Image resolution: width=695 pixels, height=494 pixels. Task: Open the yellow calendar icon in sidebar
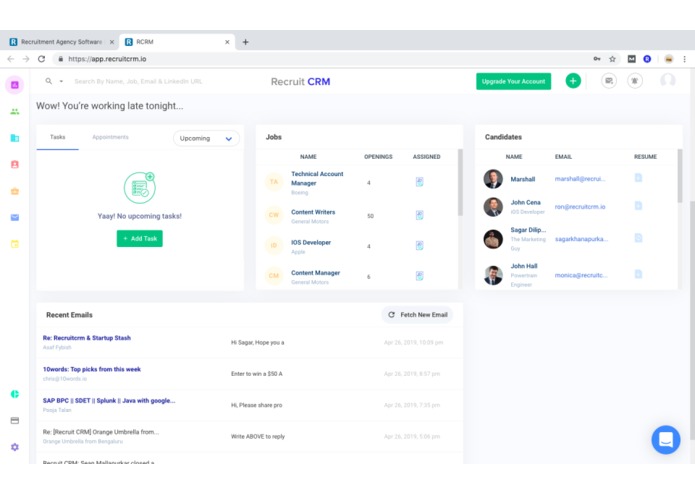(15, 244)
